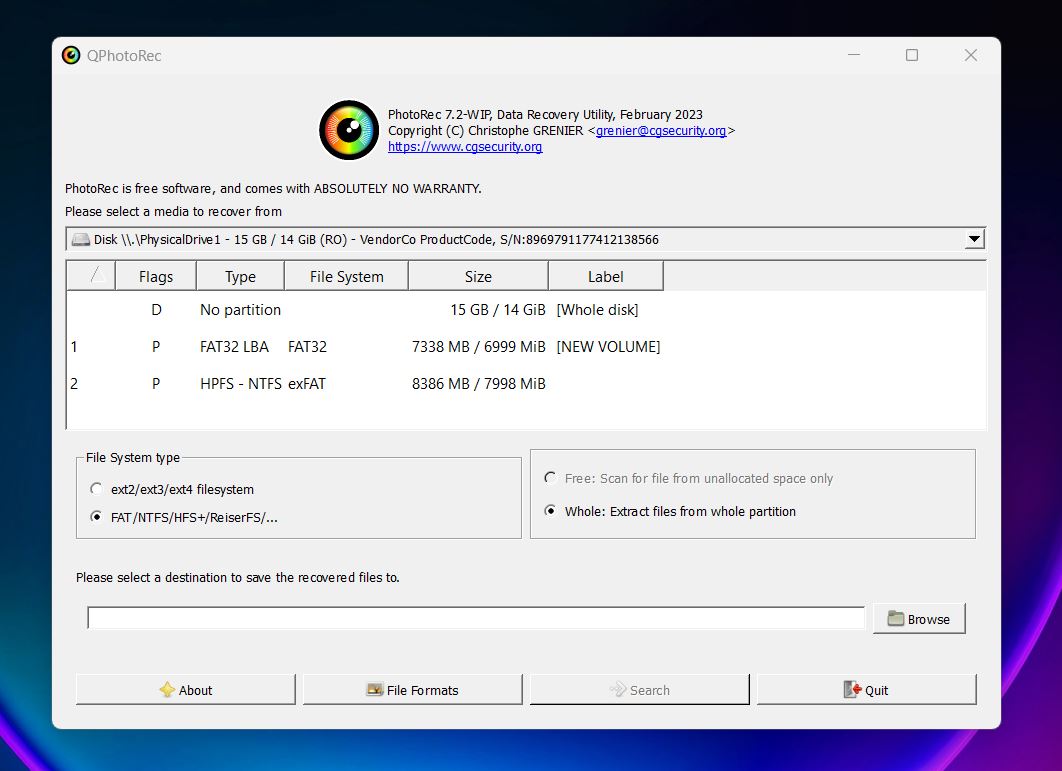Click the [Whole disk] label cell
Viewport: 1062px width, 771px height.
coord(597,310)
